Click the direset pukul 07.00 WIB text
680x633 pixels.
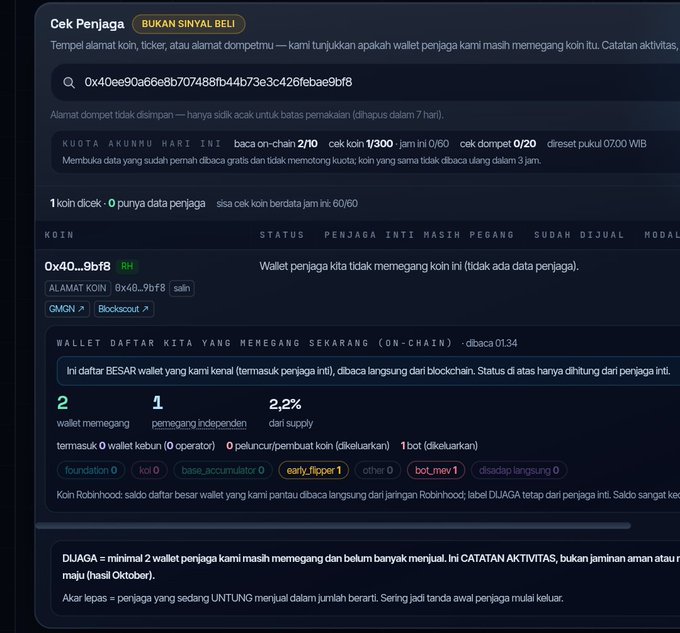pos(597,144)
